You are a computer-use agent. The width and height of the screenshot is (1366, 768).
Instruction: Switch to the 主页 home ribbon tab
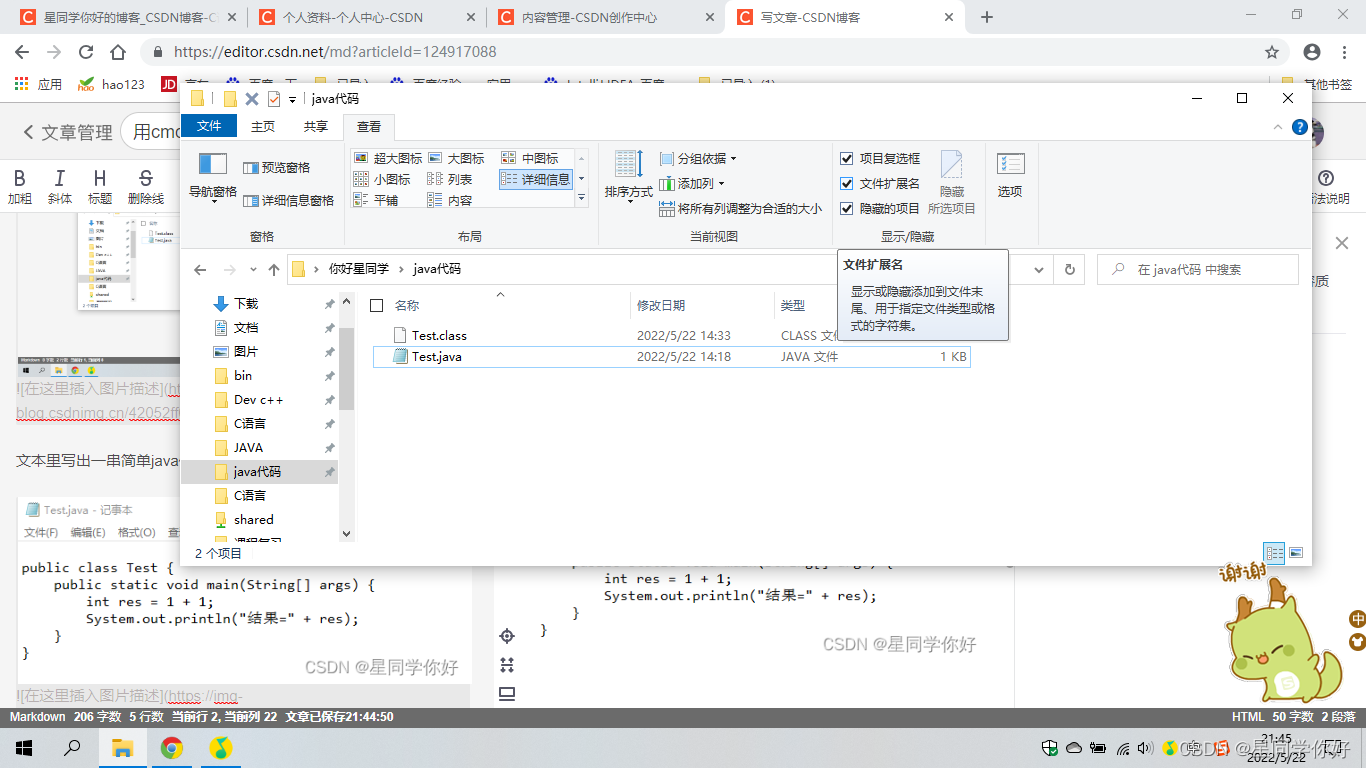pyautogui.click(x=263, y=126)
